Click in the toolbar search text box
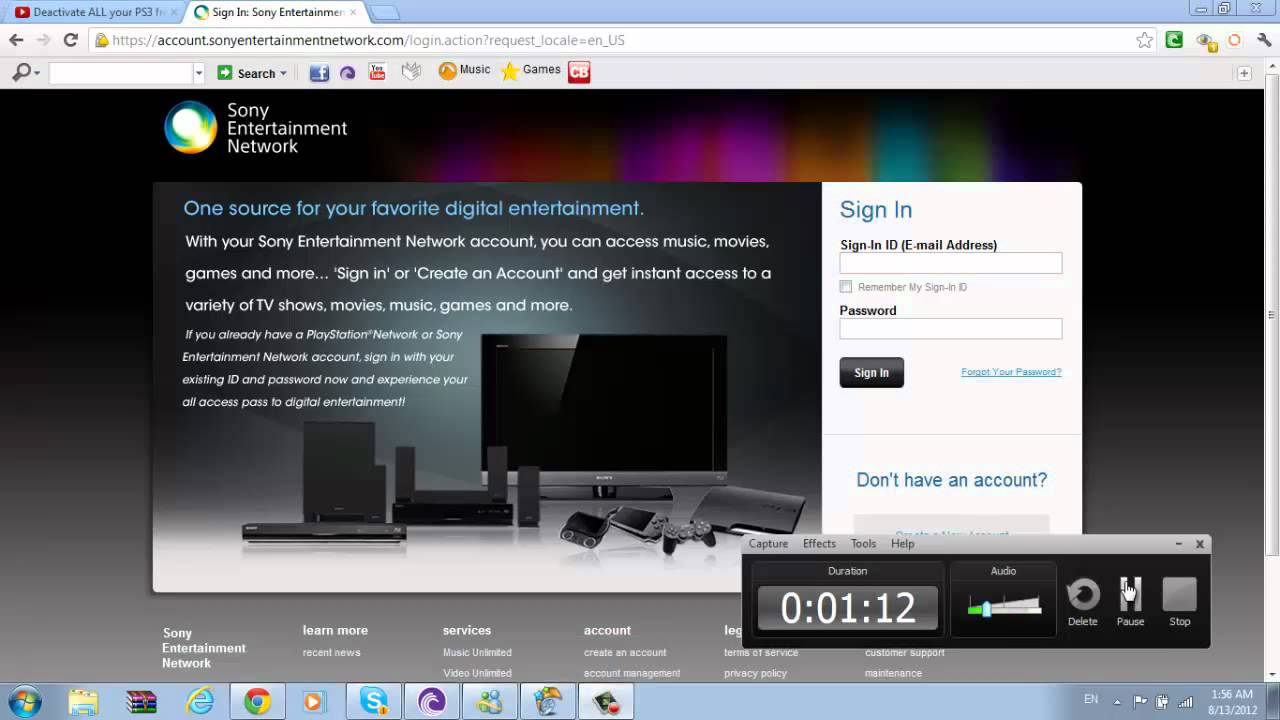 (x=120, y=73)
